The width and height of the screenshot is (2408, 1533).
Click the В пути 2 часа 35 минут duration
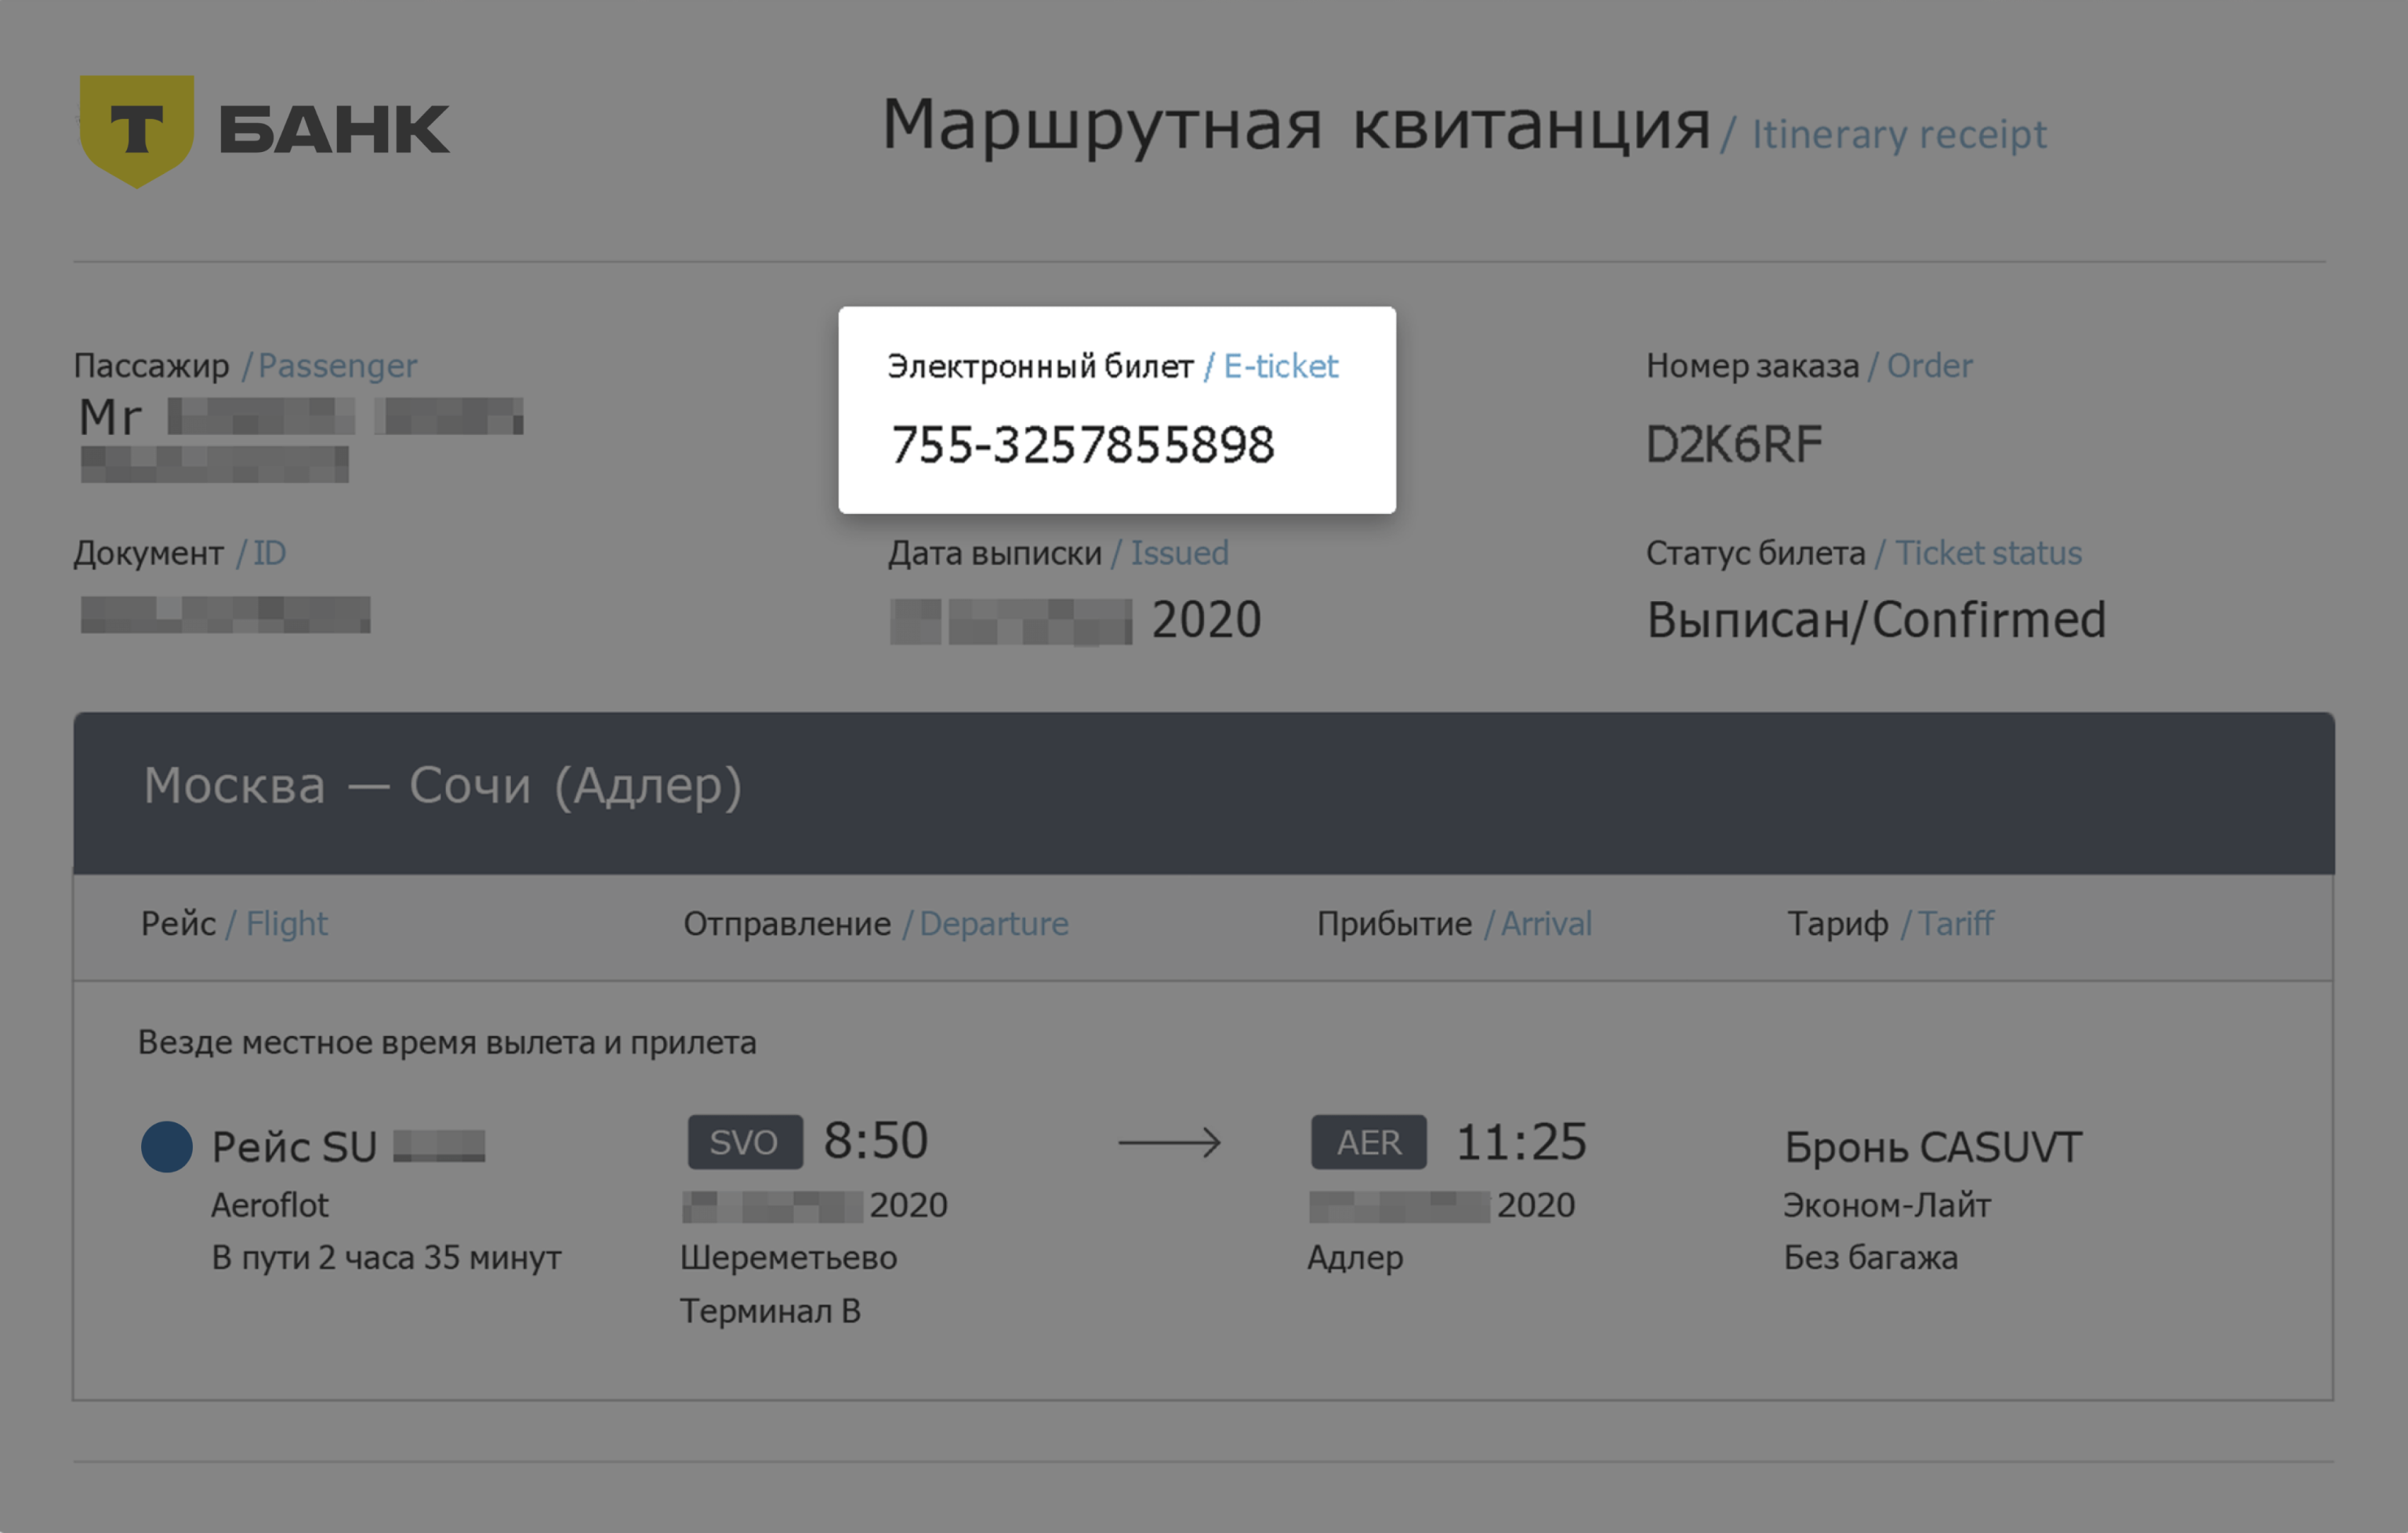(386, 1258)
